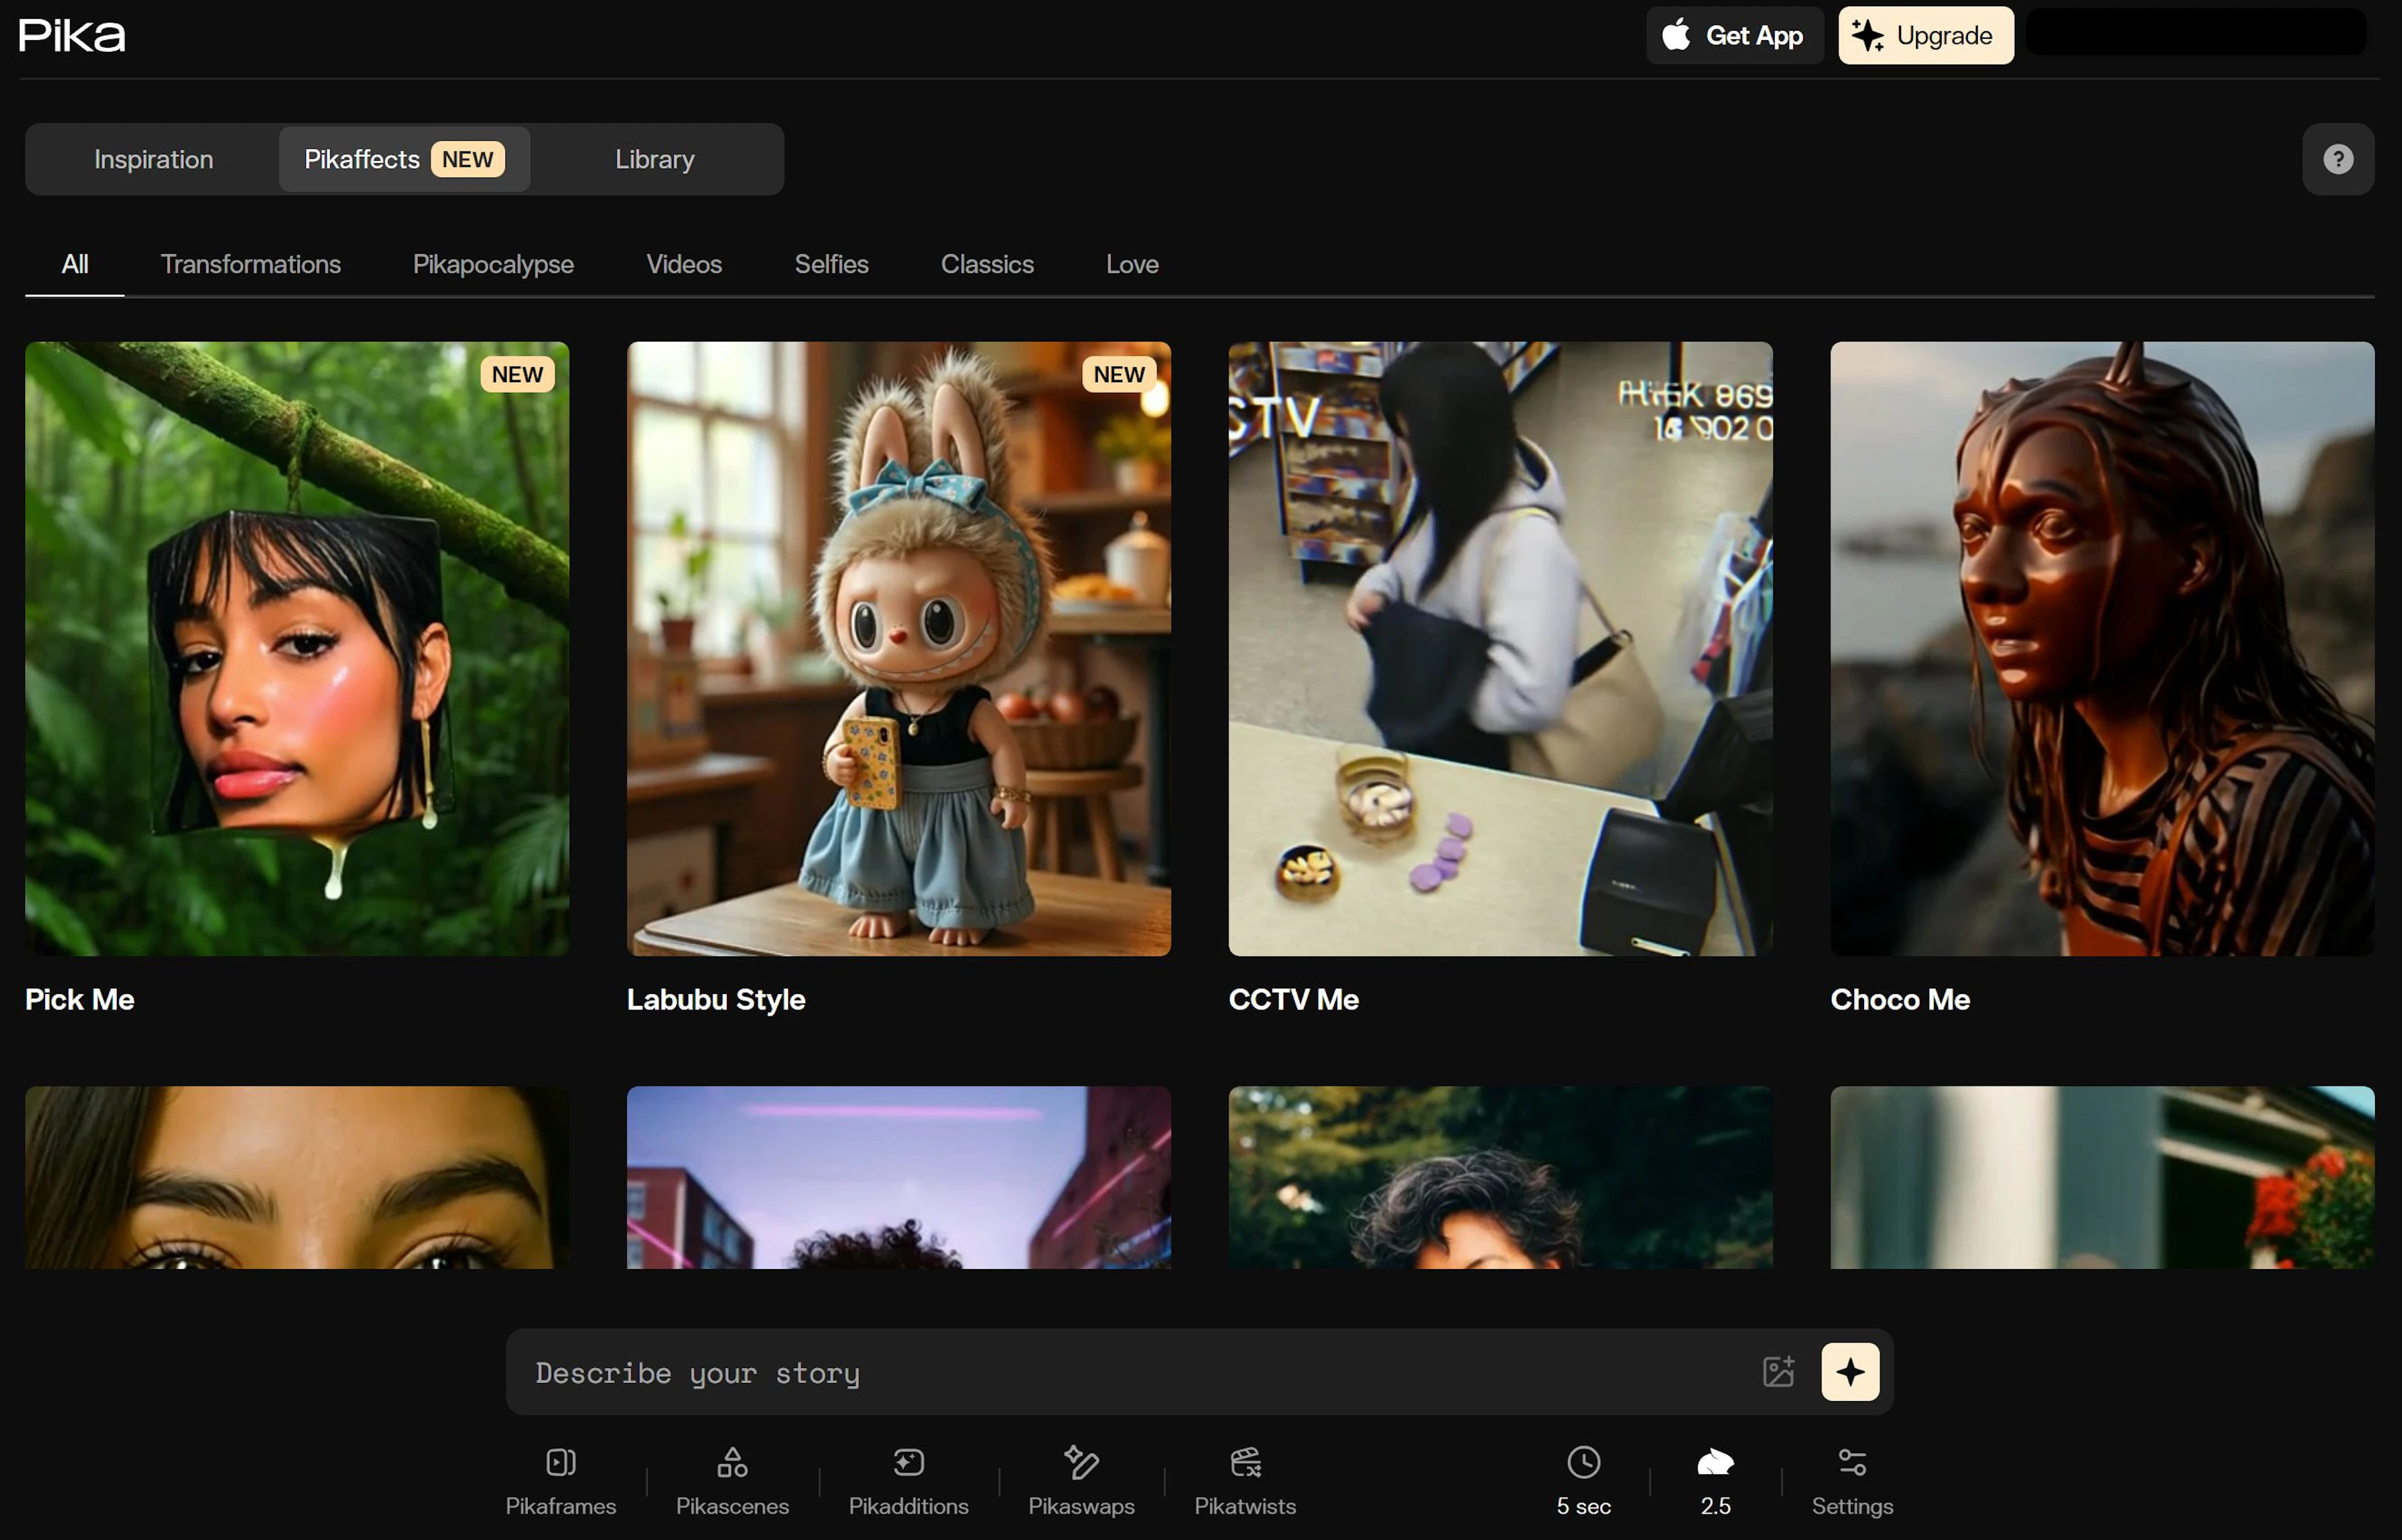Image resolution: width=2402 pixels, height=1540 pixels.
Task: Click the add image icon in prompt box
Action: click(1778, 1371)
